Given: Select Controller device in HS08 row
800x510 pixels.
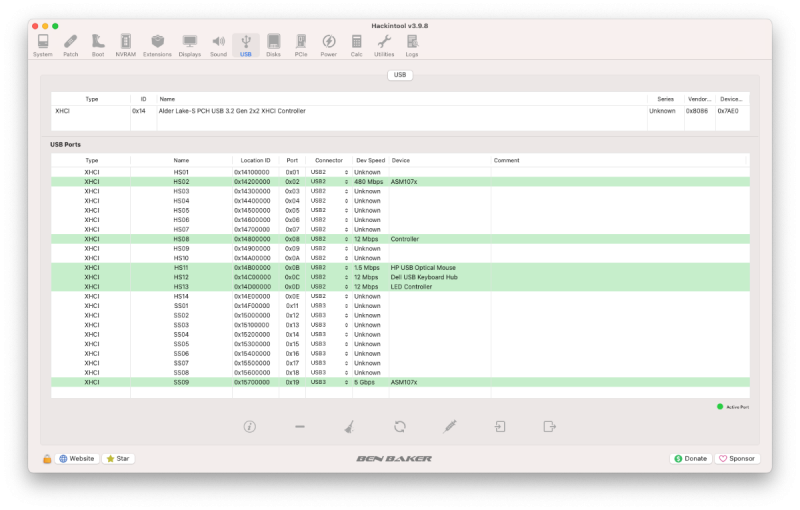Looking at the screenshot, I should [405, 239].
